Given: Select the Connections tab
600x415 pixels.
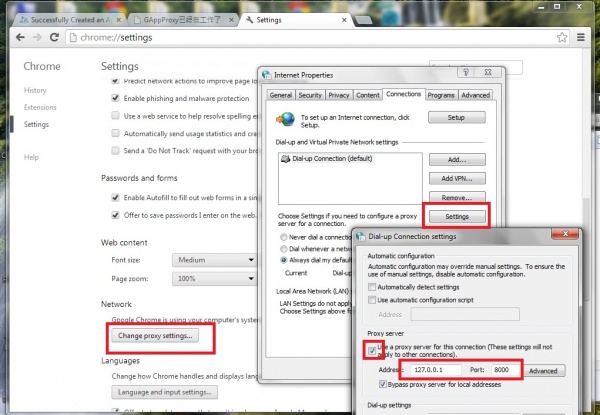Looking at the screenshot, I should (403, 94).
